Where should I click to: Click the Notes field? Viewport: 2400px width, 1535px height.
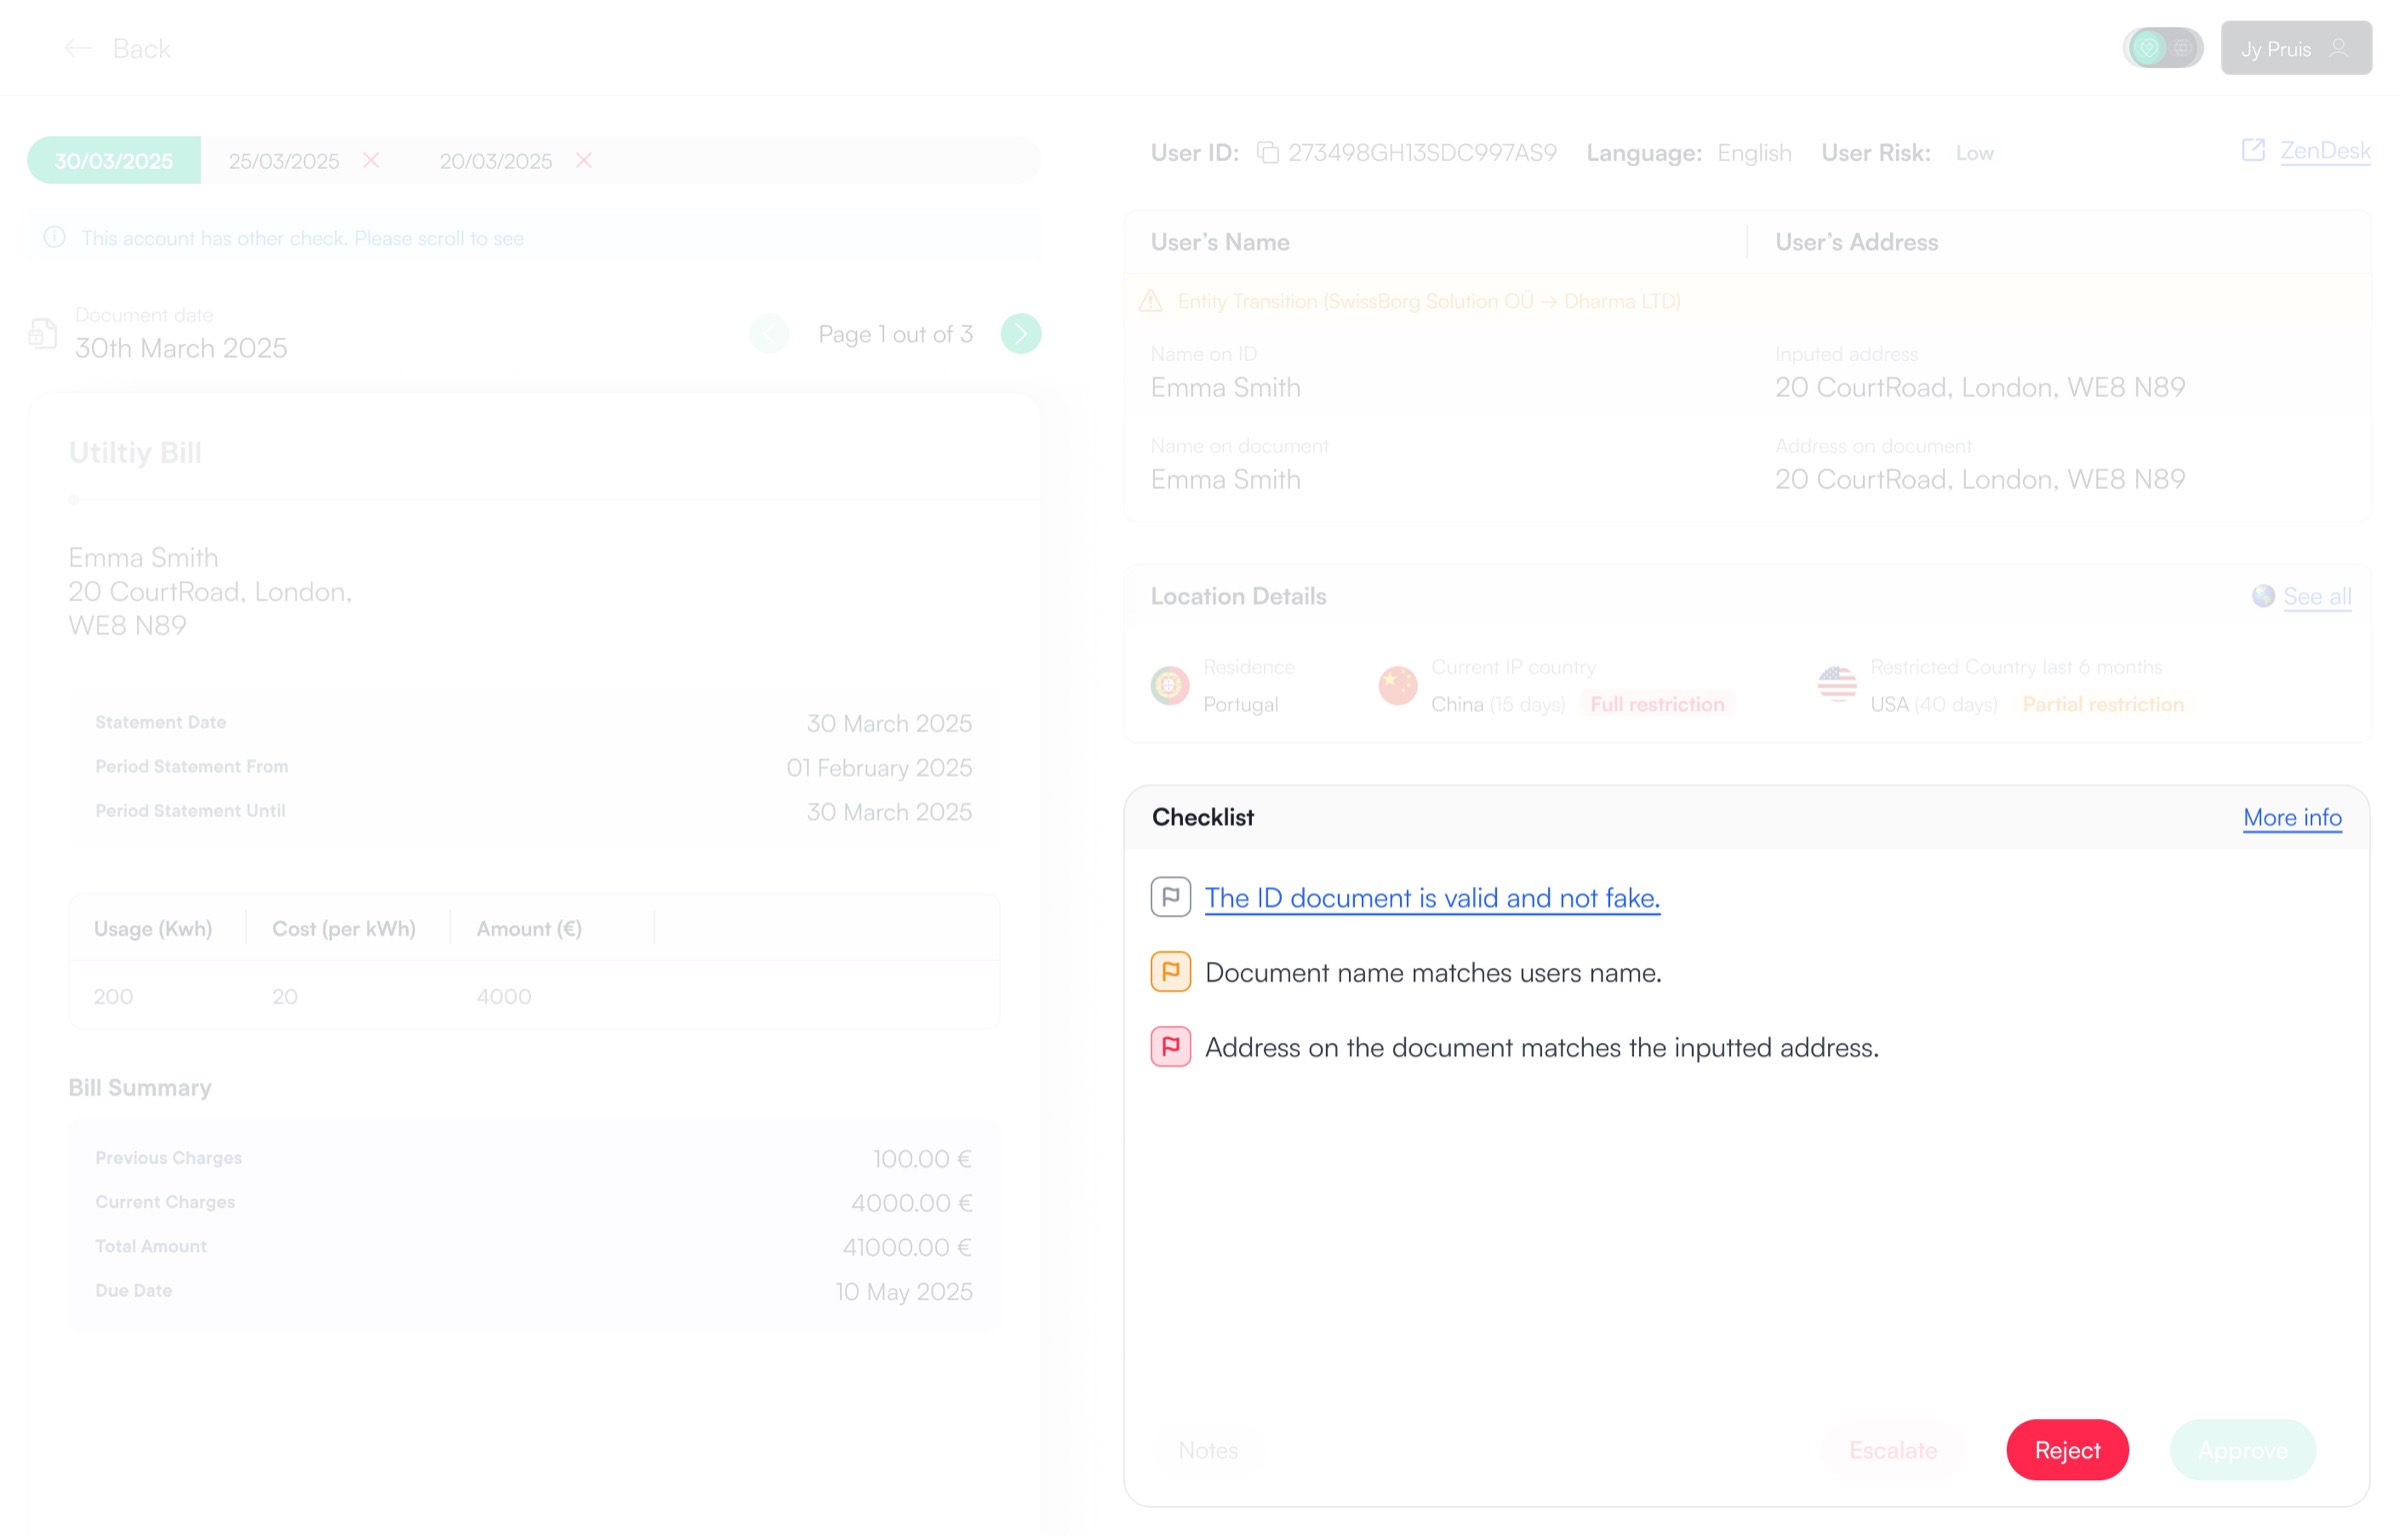[1208, 1450]
